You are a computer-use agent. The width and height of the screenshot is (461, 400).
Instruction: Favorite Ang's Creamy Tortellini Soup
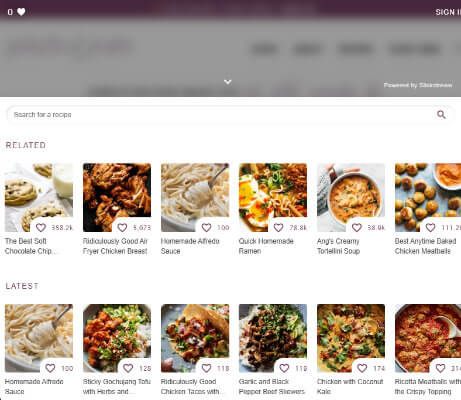tap(357, 228)
